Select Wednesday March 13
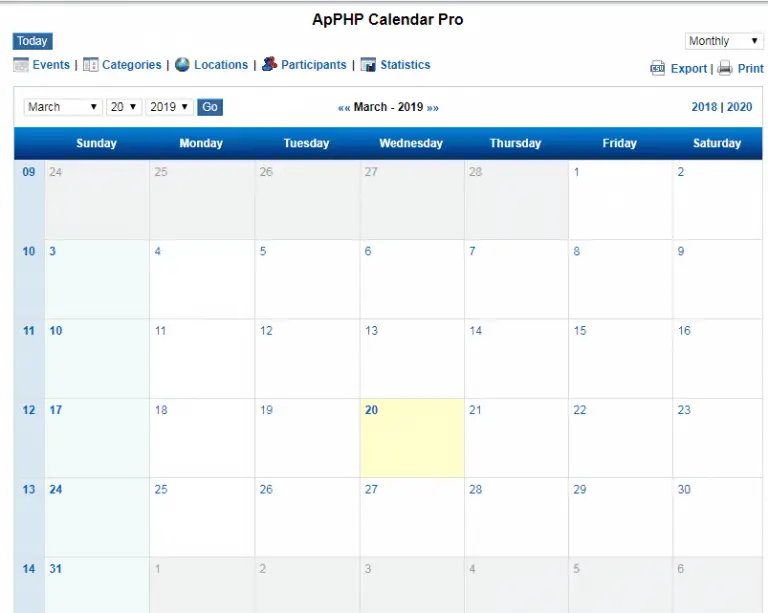The width and height of the screenshot is (768, 613). click(x=412, y=358)
